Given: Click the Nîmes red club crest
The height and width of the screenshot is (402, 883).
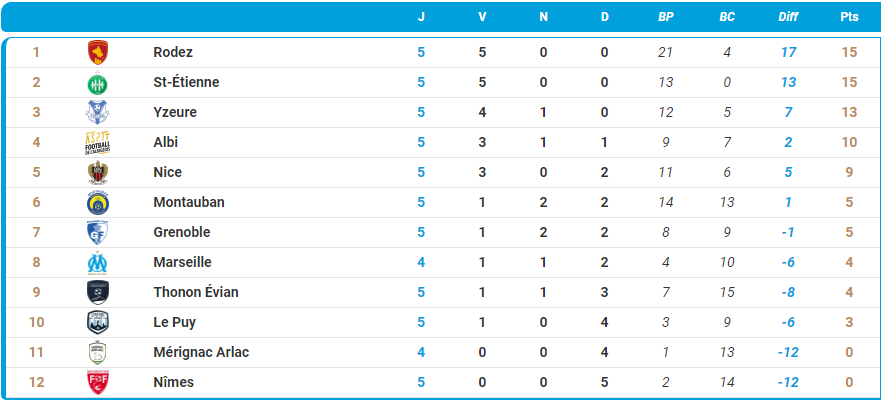Looking at the screenshot, I should (97, 382).
